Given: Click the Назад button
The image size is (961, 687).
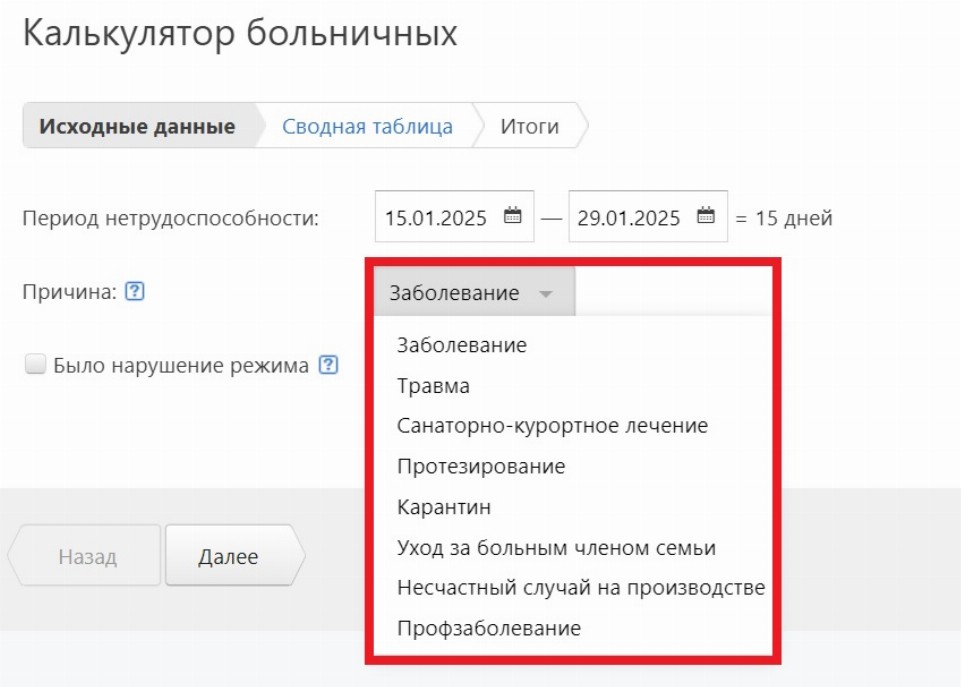Looking at the screenshot, I should [x=86, y=557].
